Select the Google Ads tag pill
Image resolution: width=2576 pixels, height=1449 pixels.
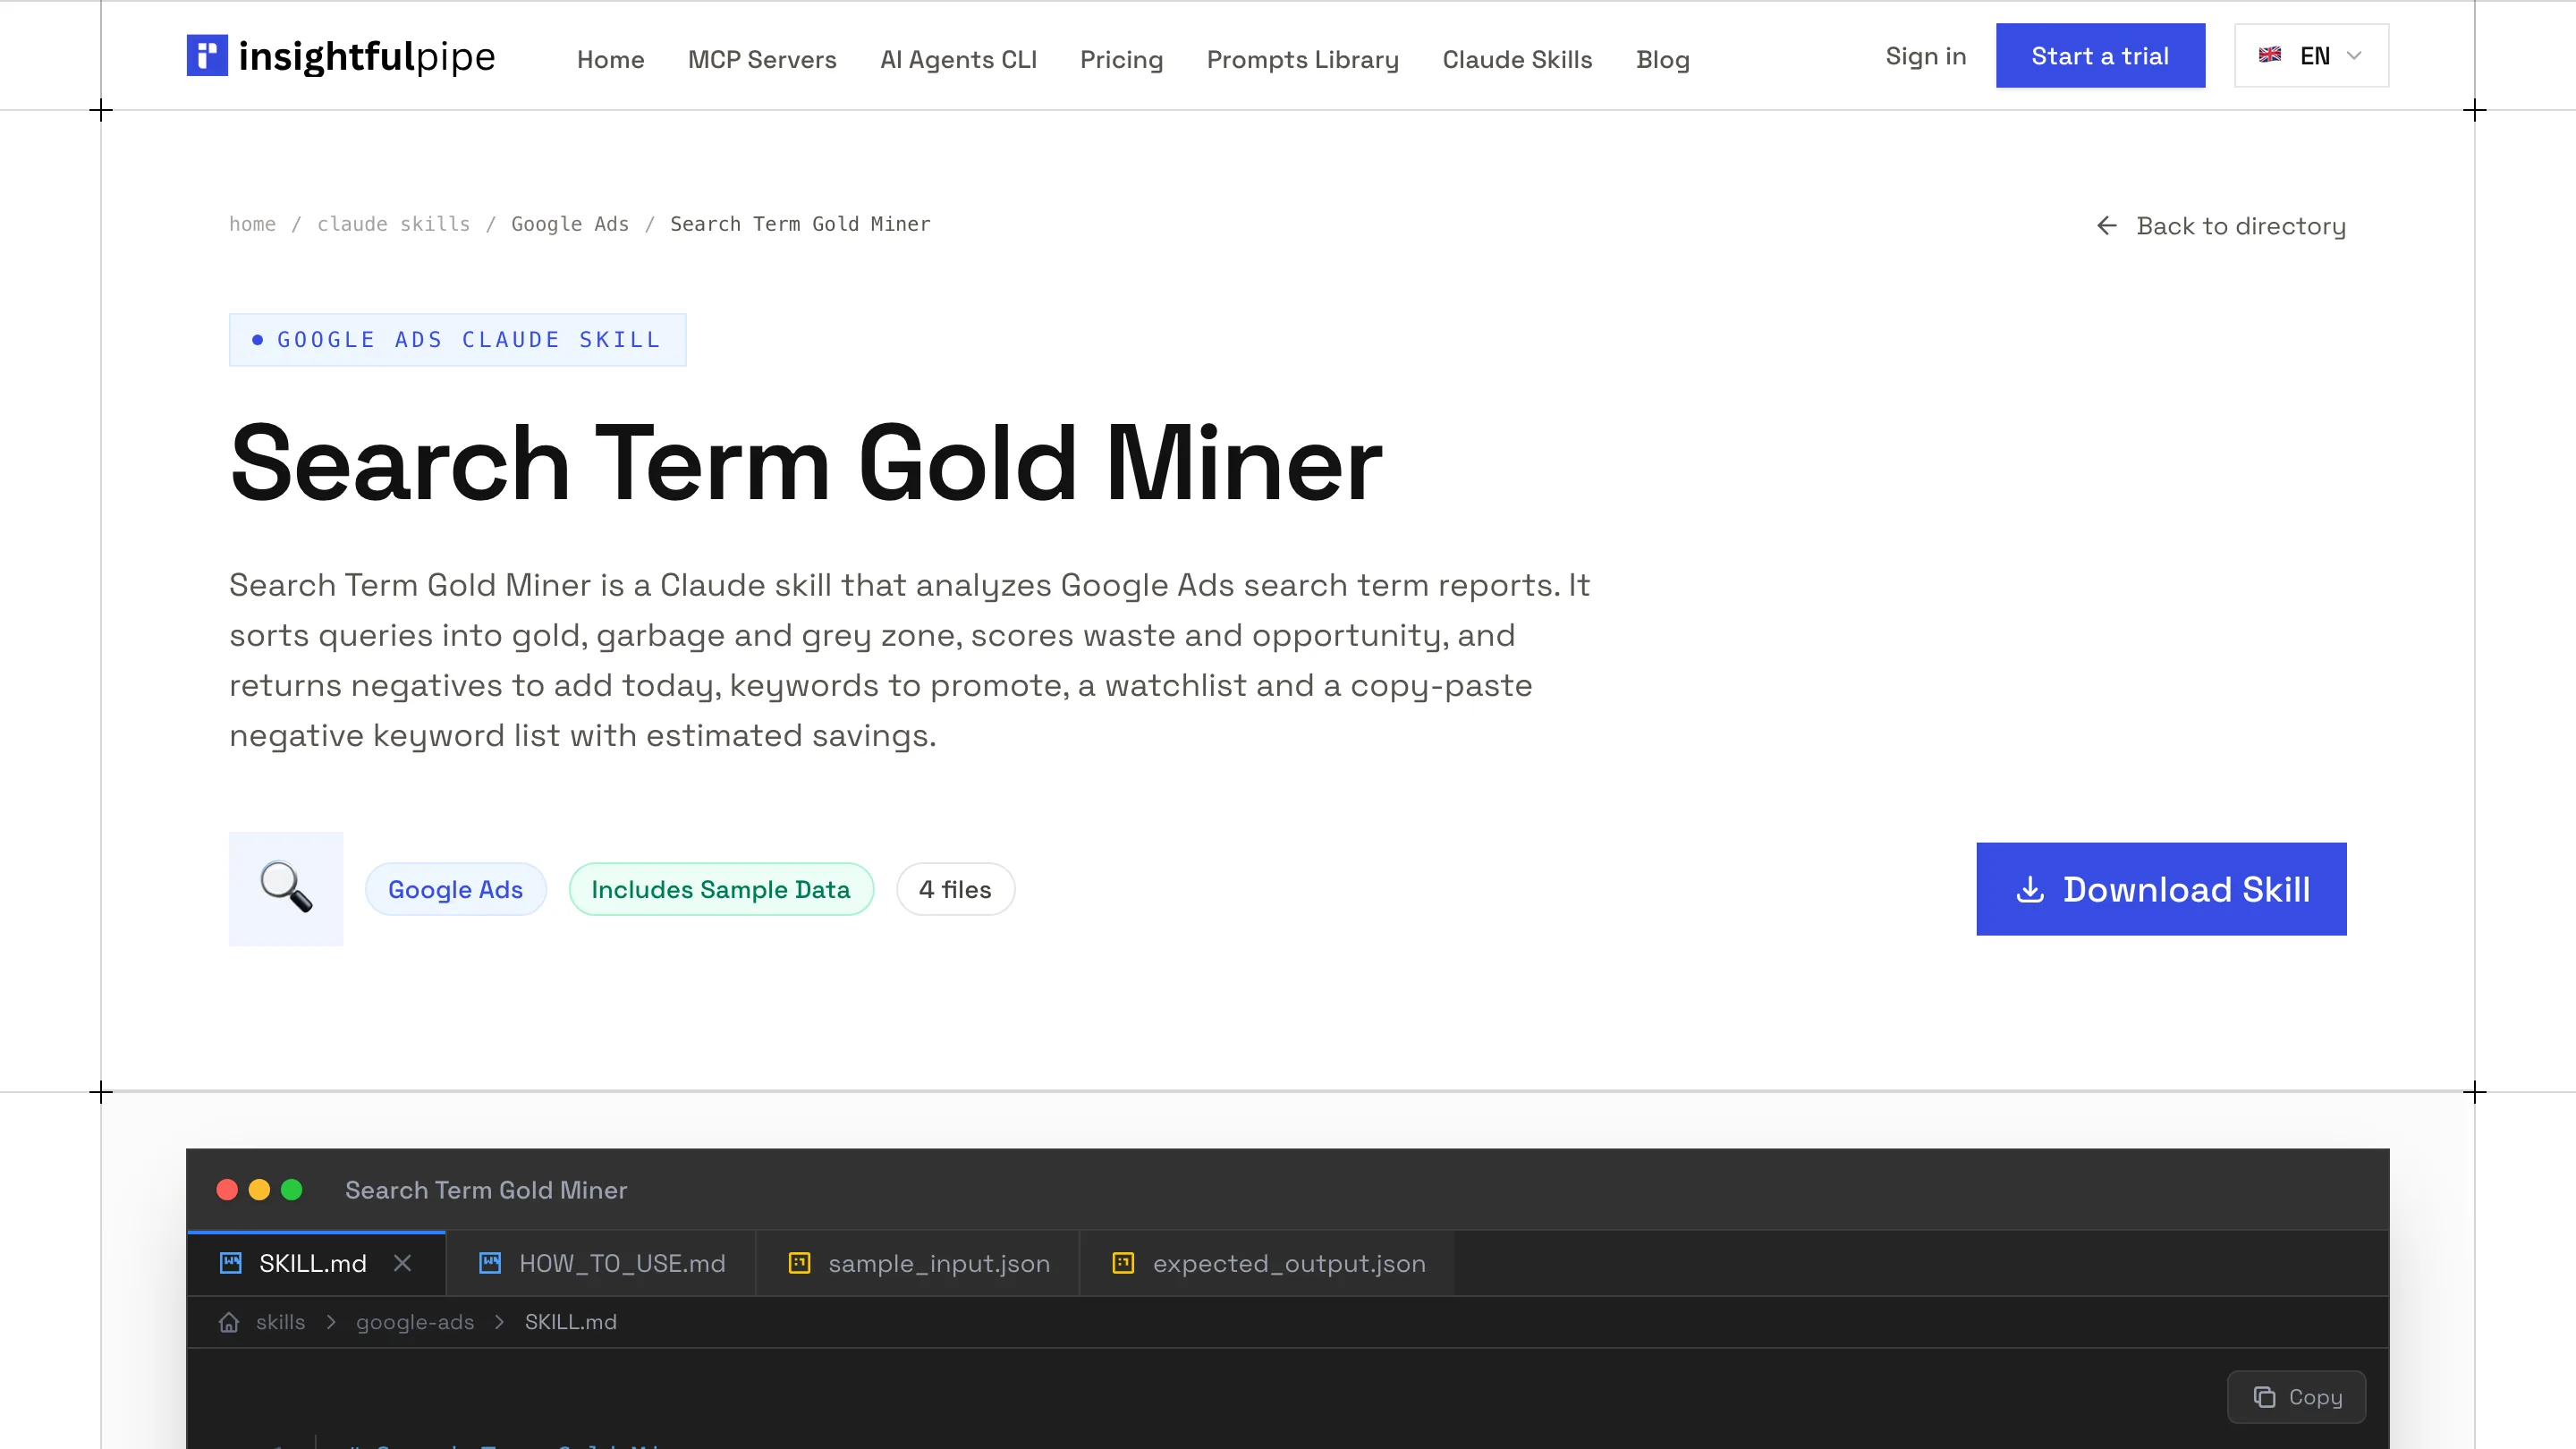tap(455, 889)
